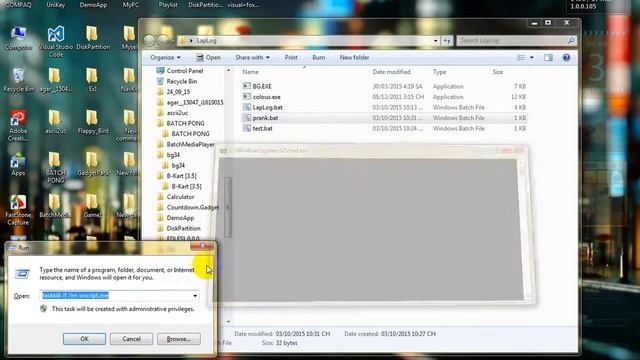Click New folder in the toolbar

[x=354, y=58]
